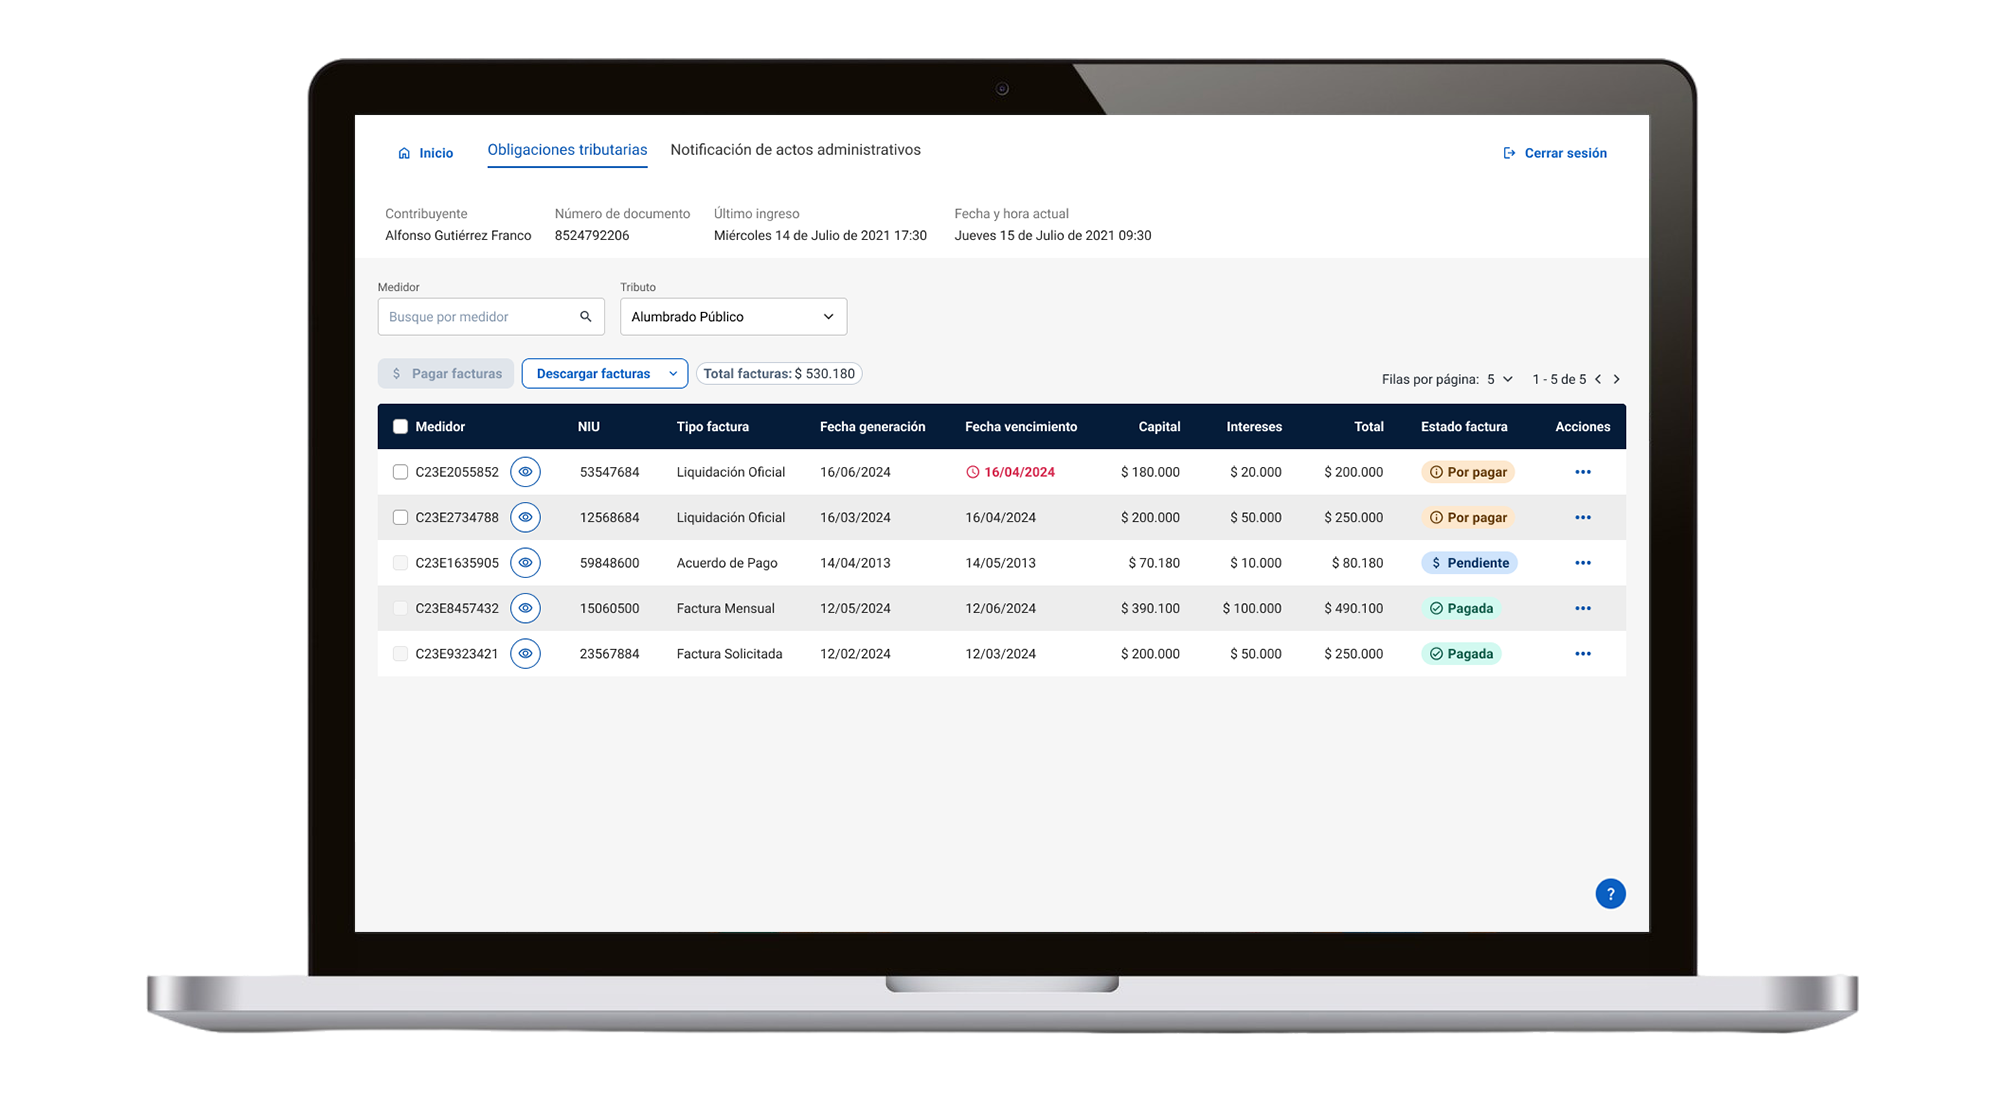Toggle the select-all checkbox in the Medidor header

tap(400, 427)
